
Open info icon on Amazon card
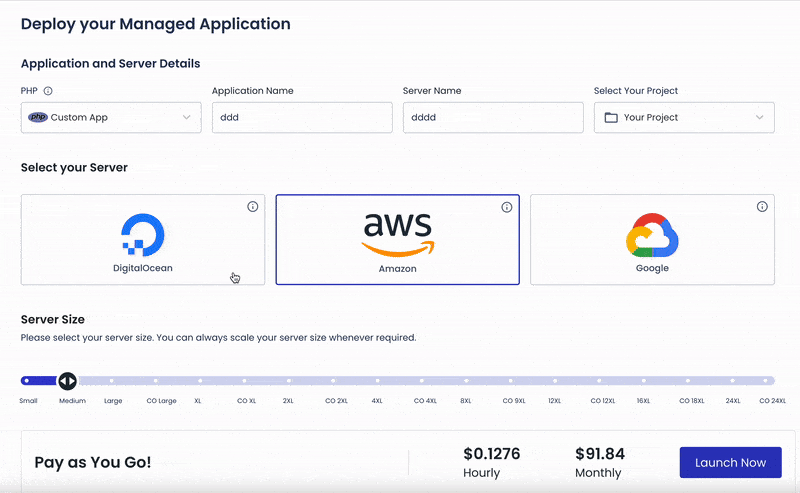(507, 207)
